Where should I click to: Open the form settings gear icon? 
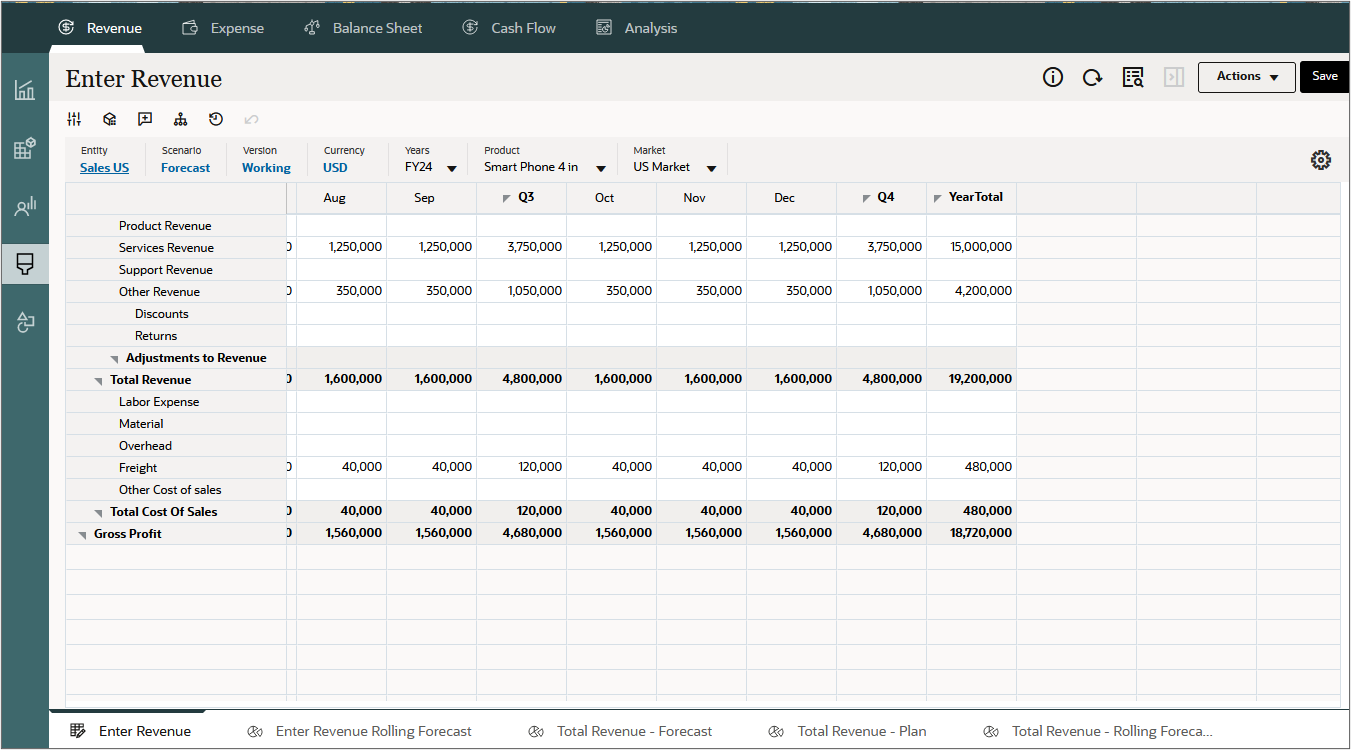pyautogui.click(x=1321, y=160)
